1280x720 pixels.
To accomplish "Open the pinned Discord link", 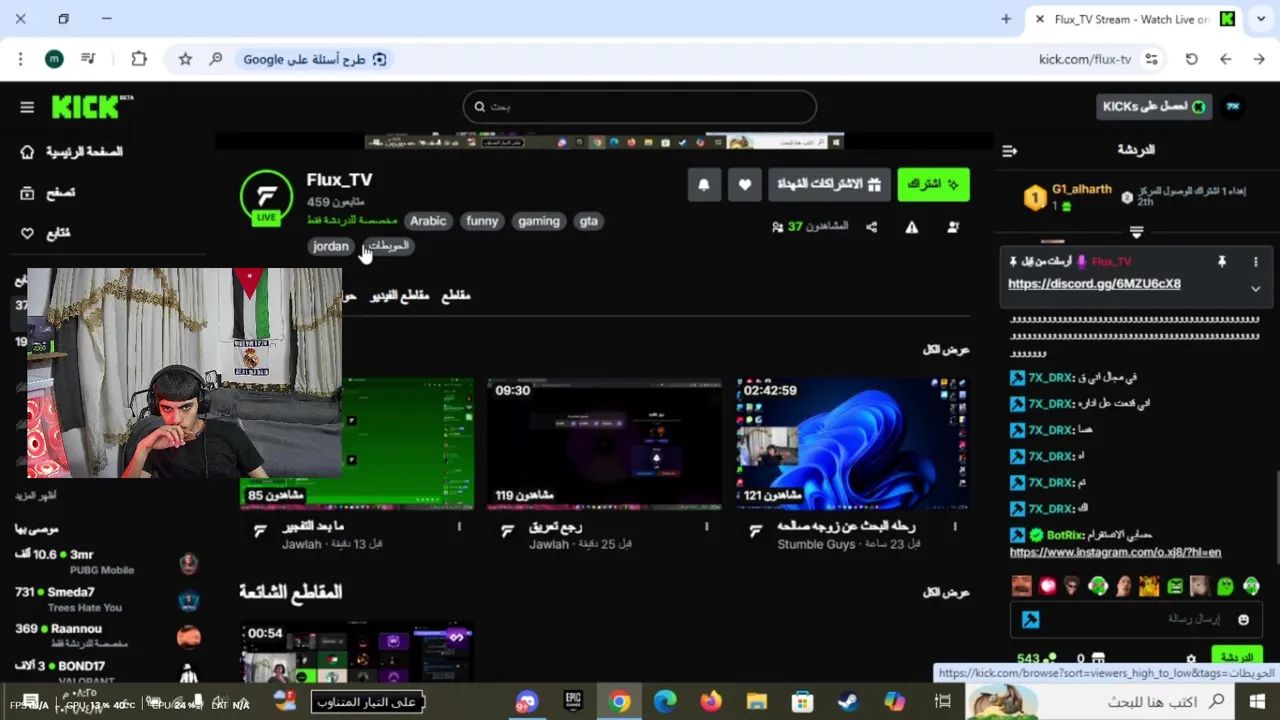I will [1094, 284].
